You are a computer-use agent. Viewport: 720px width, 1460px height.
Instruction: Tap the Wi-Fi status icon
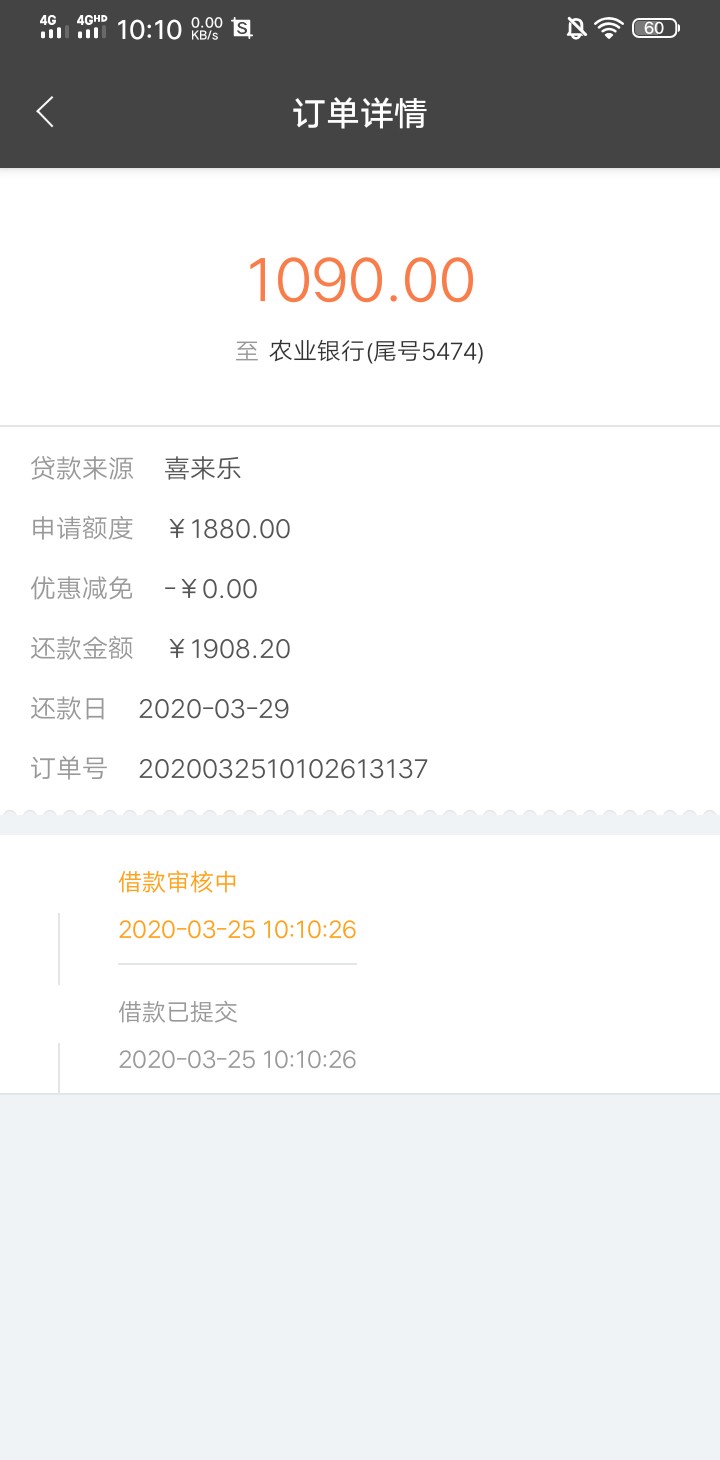pyautogui.click(x=608, y=28)
